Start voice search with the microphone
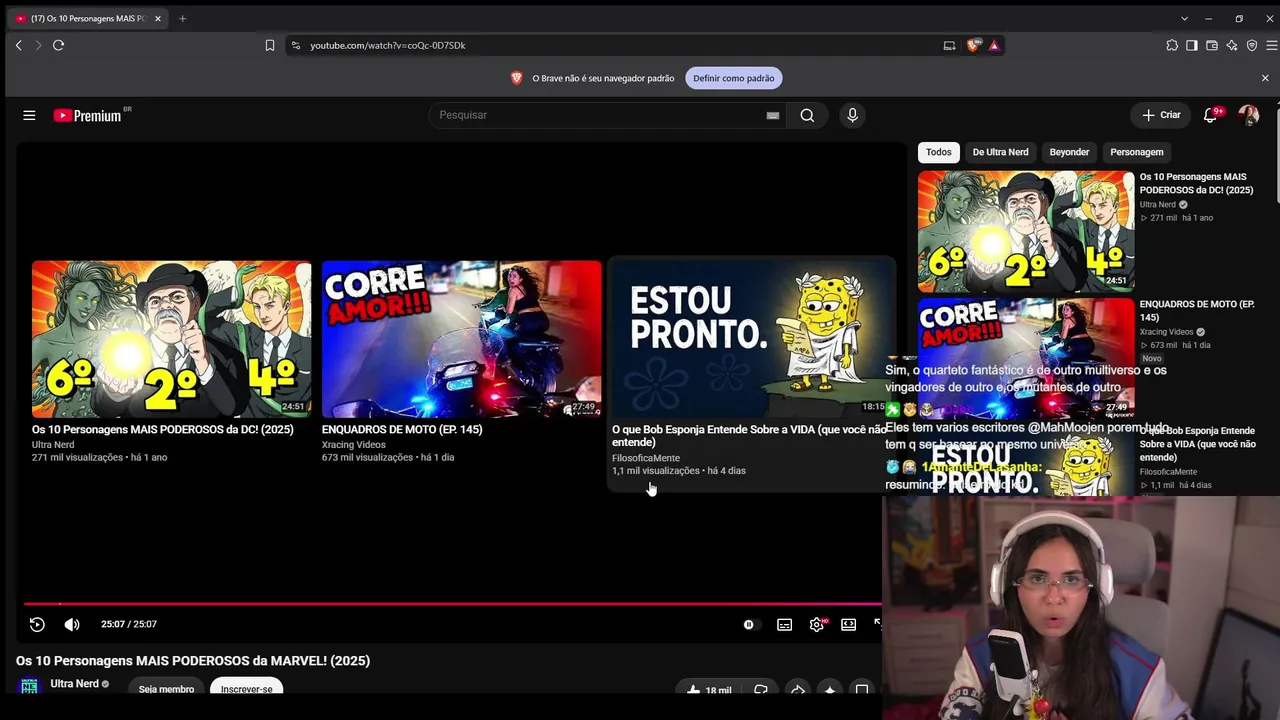1280x720 pixels. (x=852, y=115)
